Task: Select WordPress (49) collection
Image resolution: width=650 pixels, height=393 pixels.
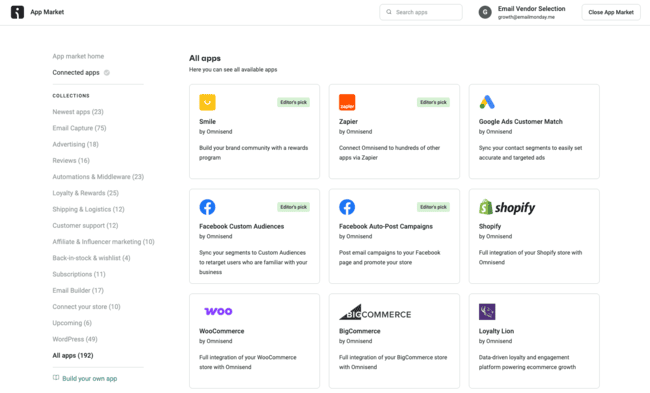Action: coord(75,339)
